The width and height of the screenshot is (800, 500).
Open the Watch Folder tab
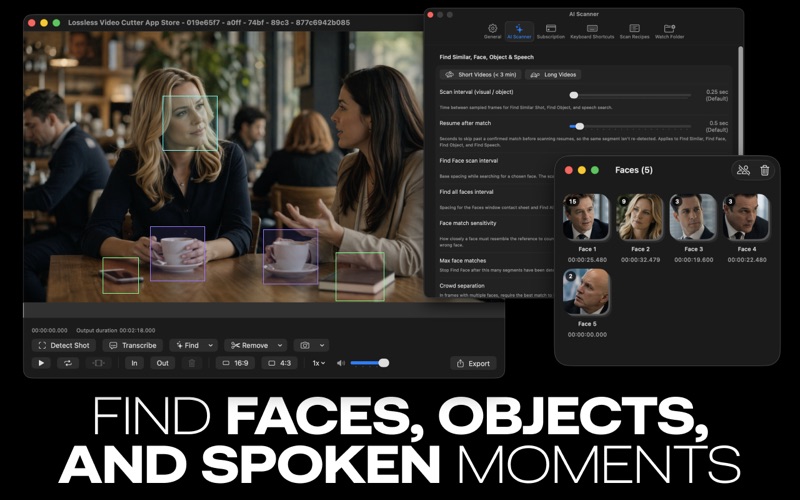pos(669,31)
